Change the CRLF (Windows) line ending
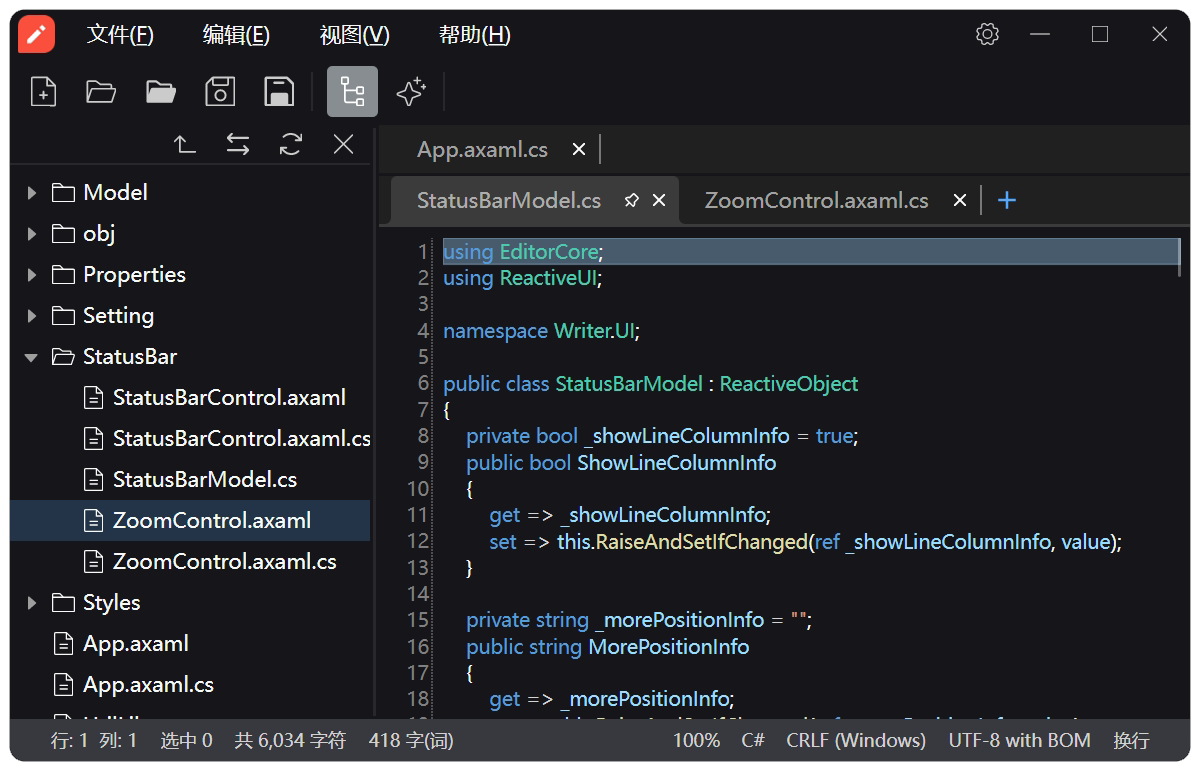1200x771 pixels. tap(856, 741)
